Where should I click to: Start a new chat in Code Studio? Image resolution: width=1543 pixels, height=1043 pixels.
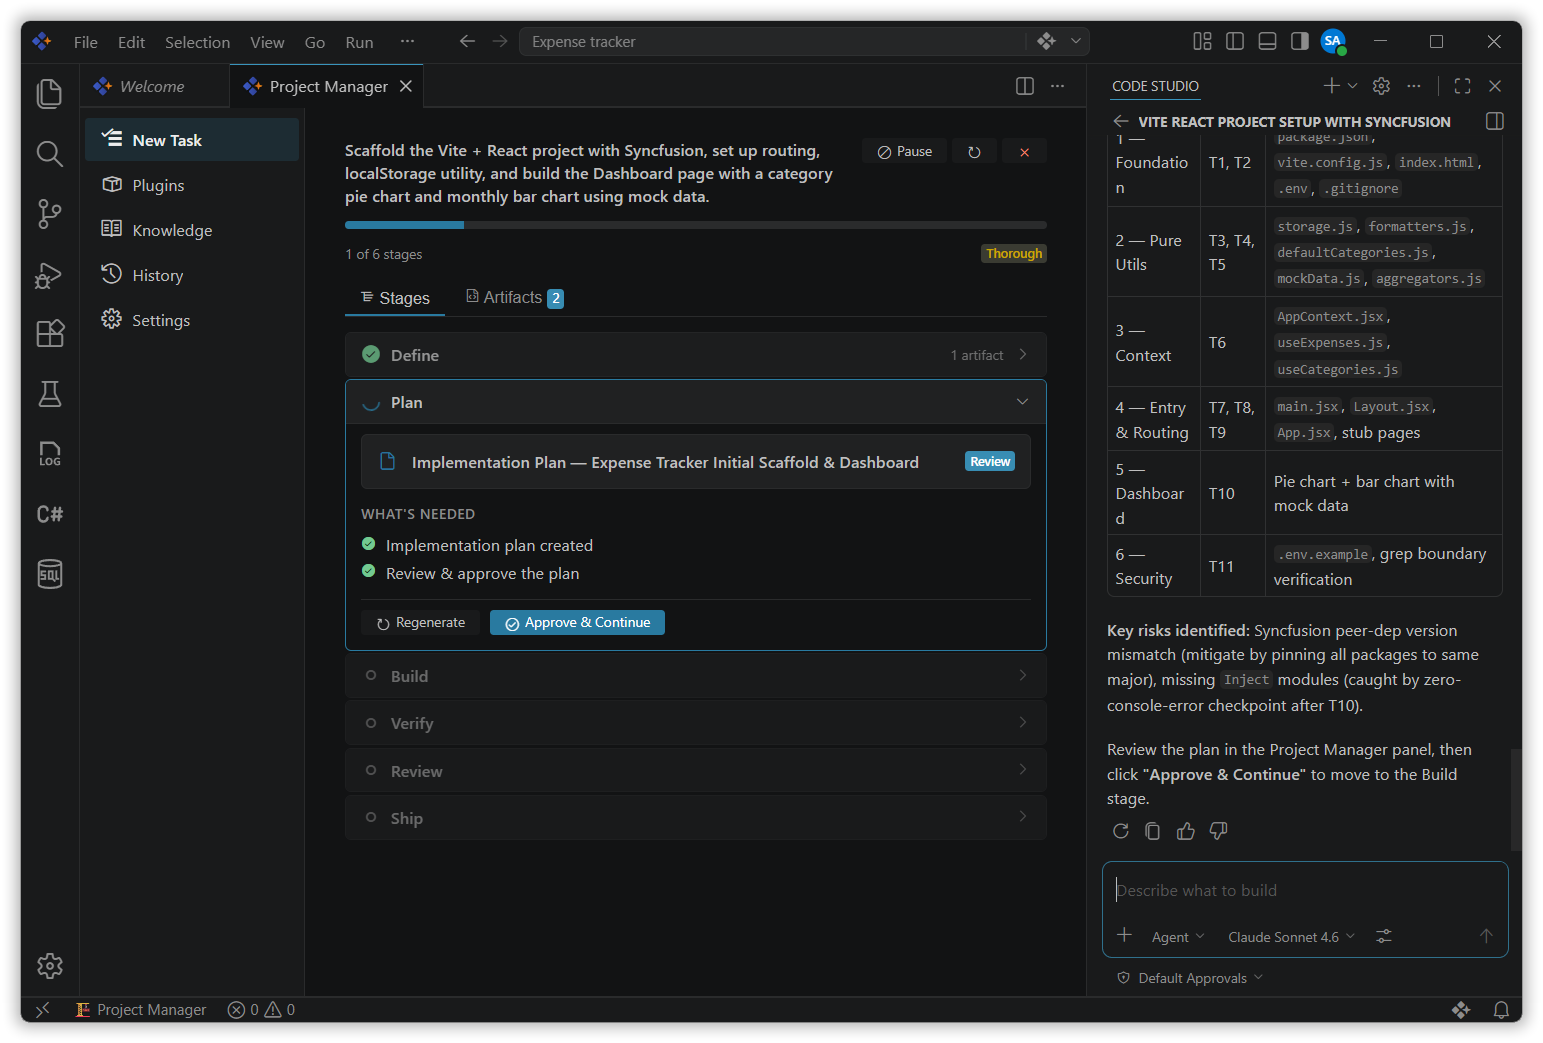click(x=1331, y=86)
